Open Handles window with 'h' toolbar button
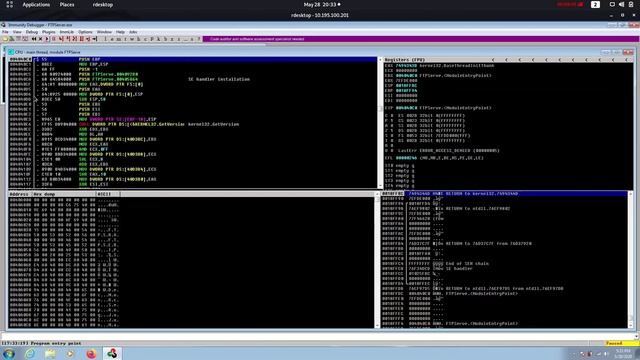Screen dimensions: 640x360 click(139, 39)
